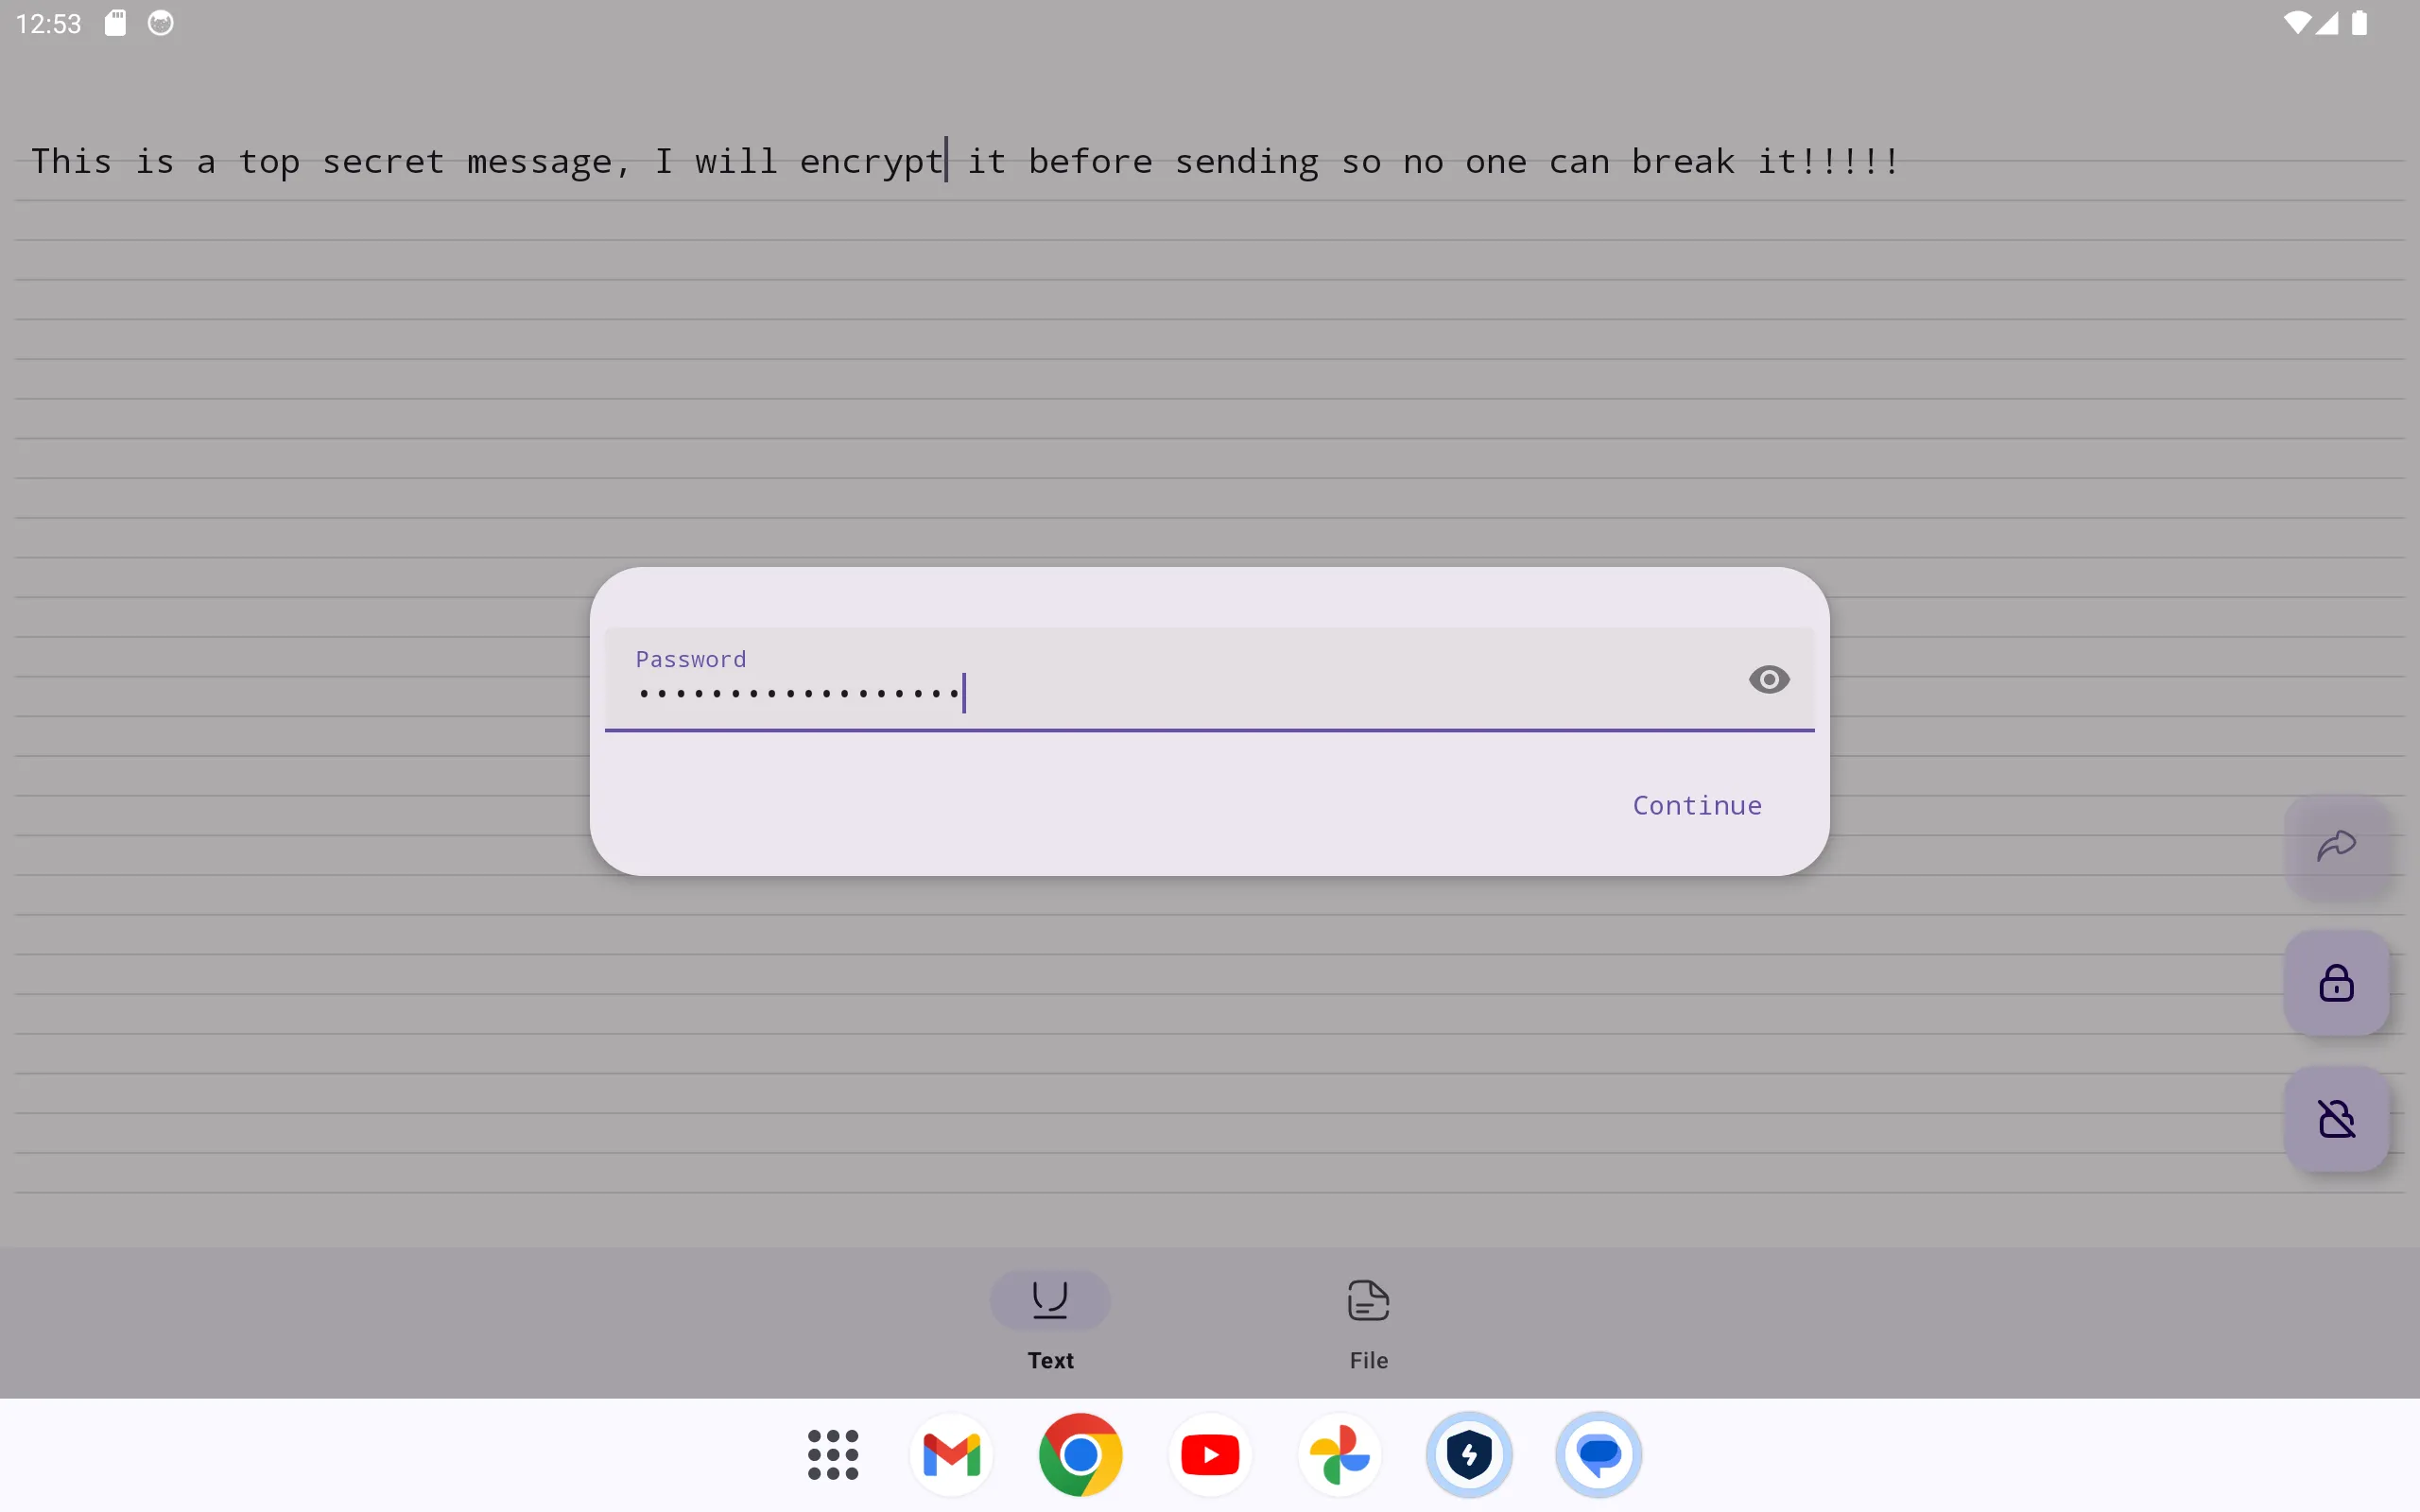Screen dimensions: 2420x1512
Task: Open Google Photos from taskbar
Action: [x=1340, y=1452]
